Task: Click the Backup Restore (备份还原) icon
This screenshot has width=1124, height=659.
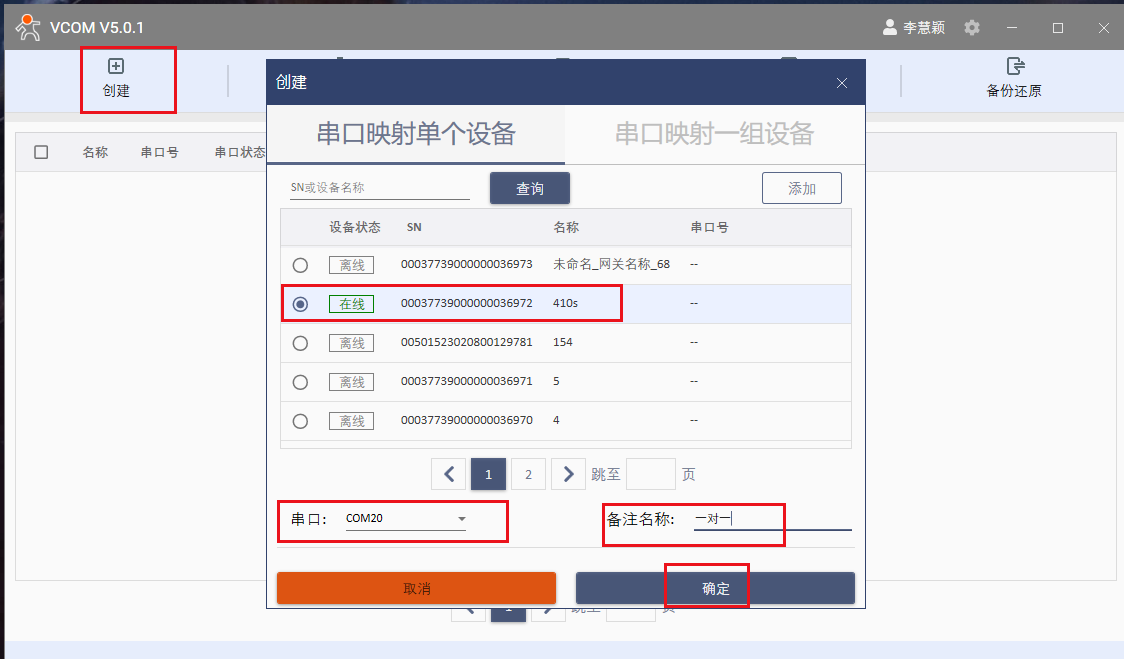Action: point(1015,67)
